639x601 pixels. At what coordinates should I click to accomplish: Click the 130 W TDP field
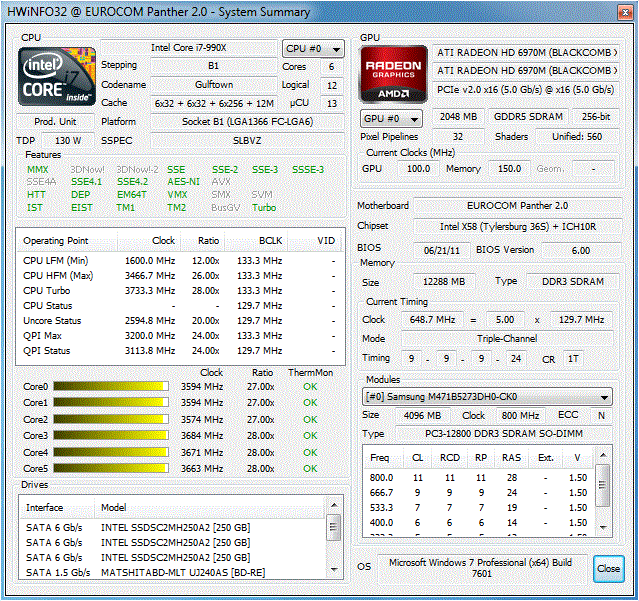(68, 141)
